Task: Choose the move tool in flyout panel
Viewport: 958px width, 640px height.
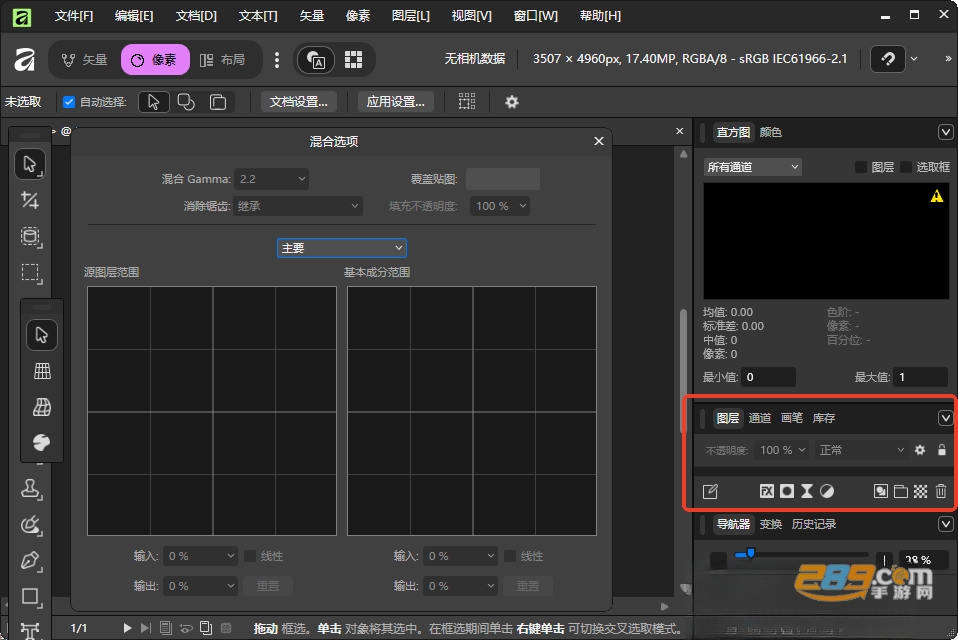Action: pos(42,335)
